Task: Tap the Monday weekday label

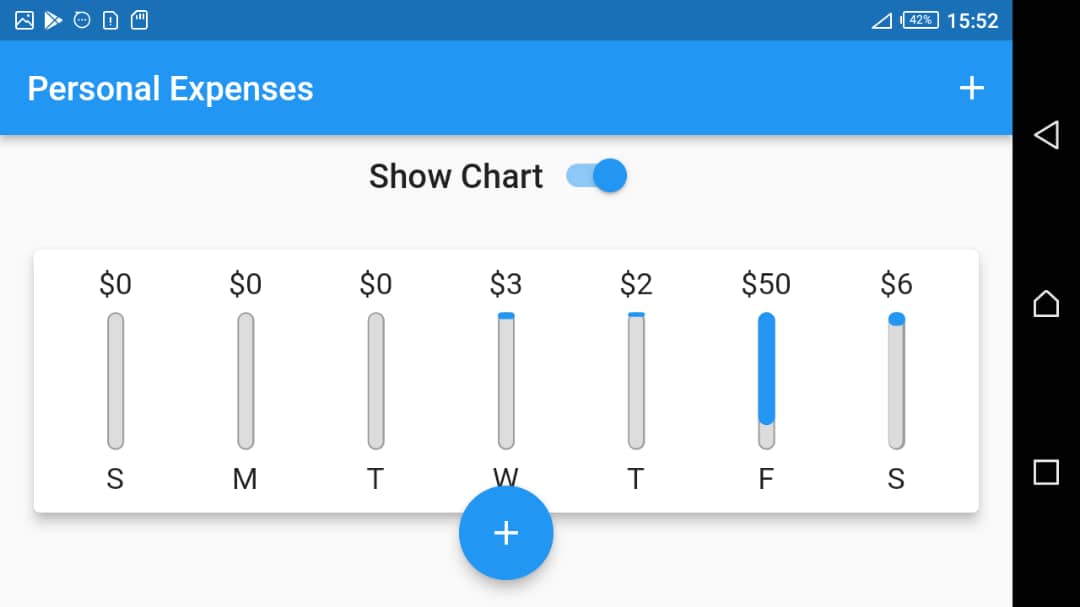Action: pyautogui.click(x=245, y=479)
